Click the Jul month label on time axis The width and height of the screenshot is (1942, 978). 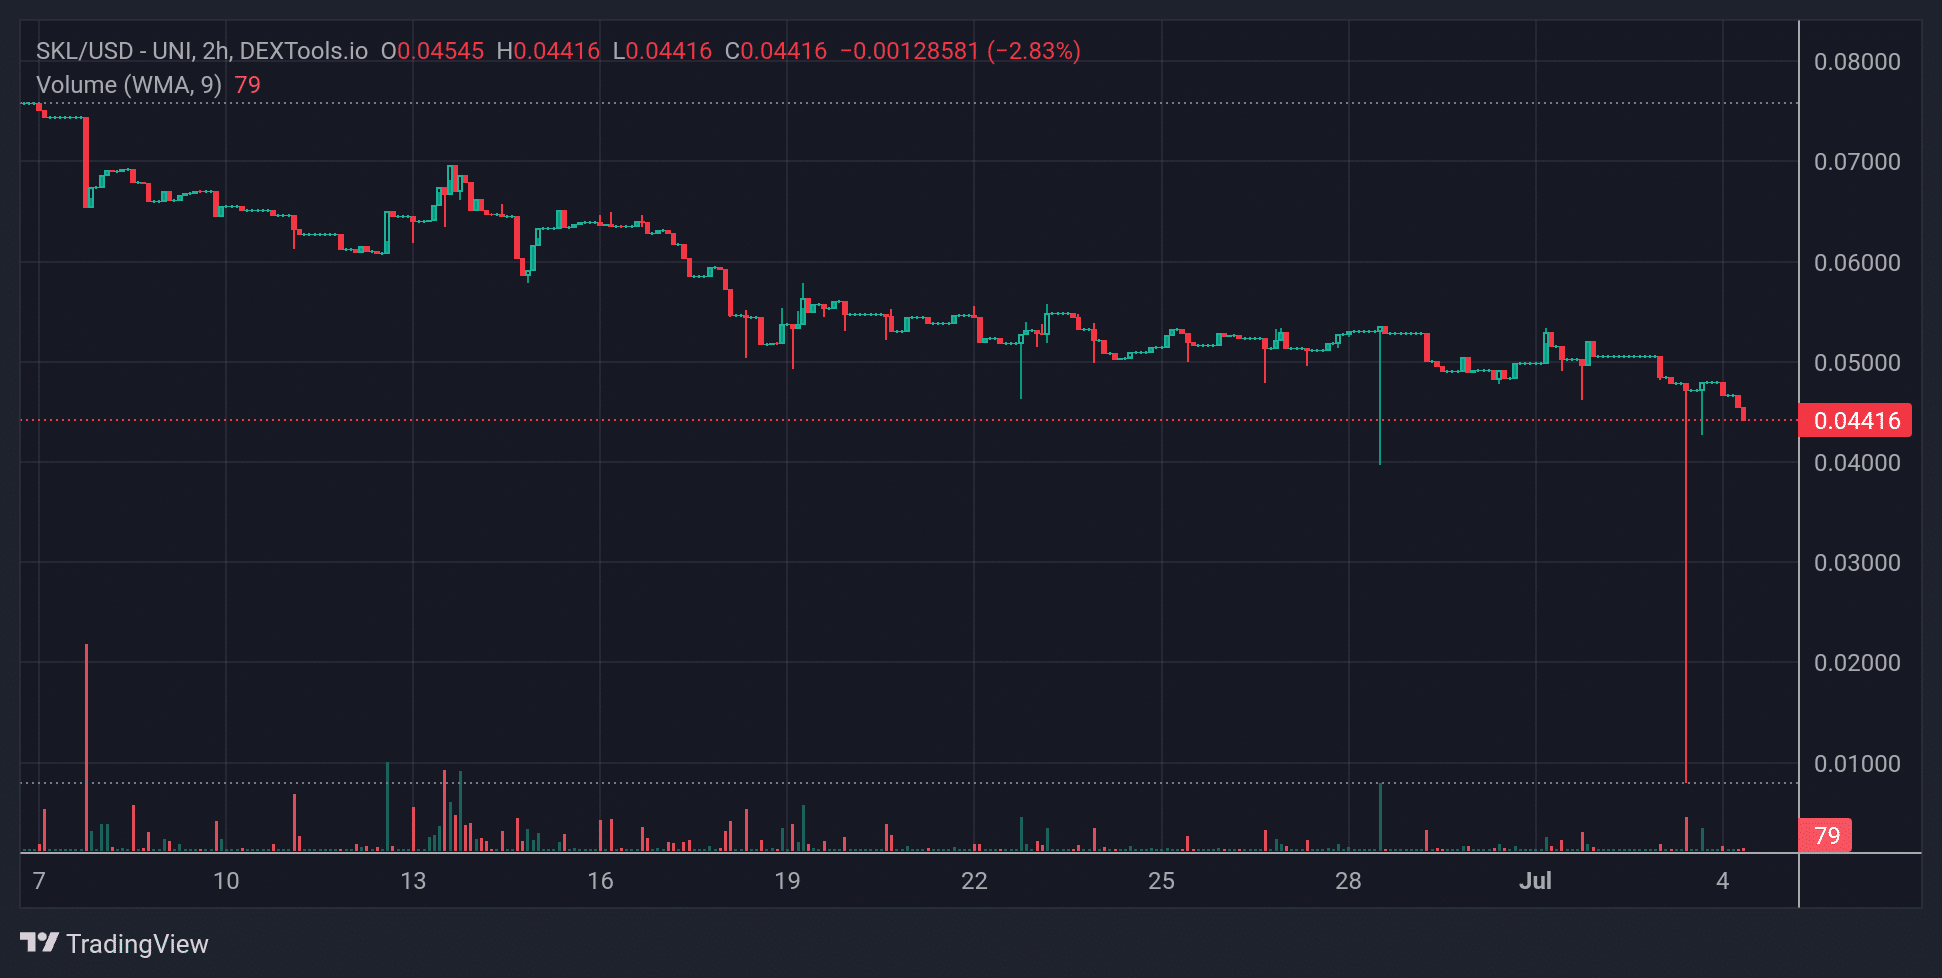click(x=1535, y=881)
